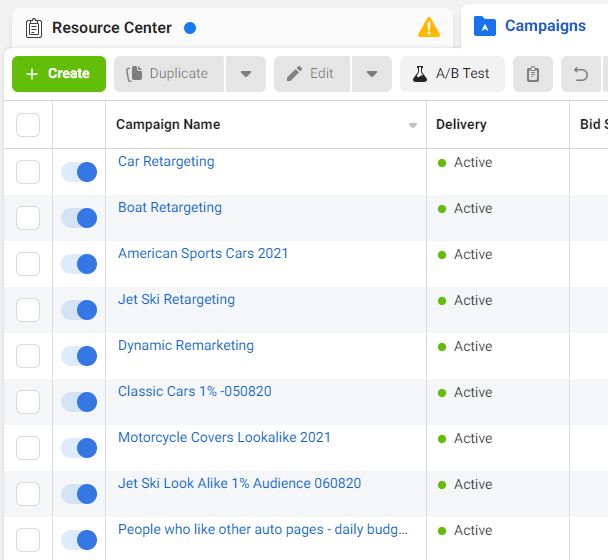The width and height of the screenshot is (608, 560).
Task: Click the blue dot next to Resource Center
Action: click(190, 28)
